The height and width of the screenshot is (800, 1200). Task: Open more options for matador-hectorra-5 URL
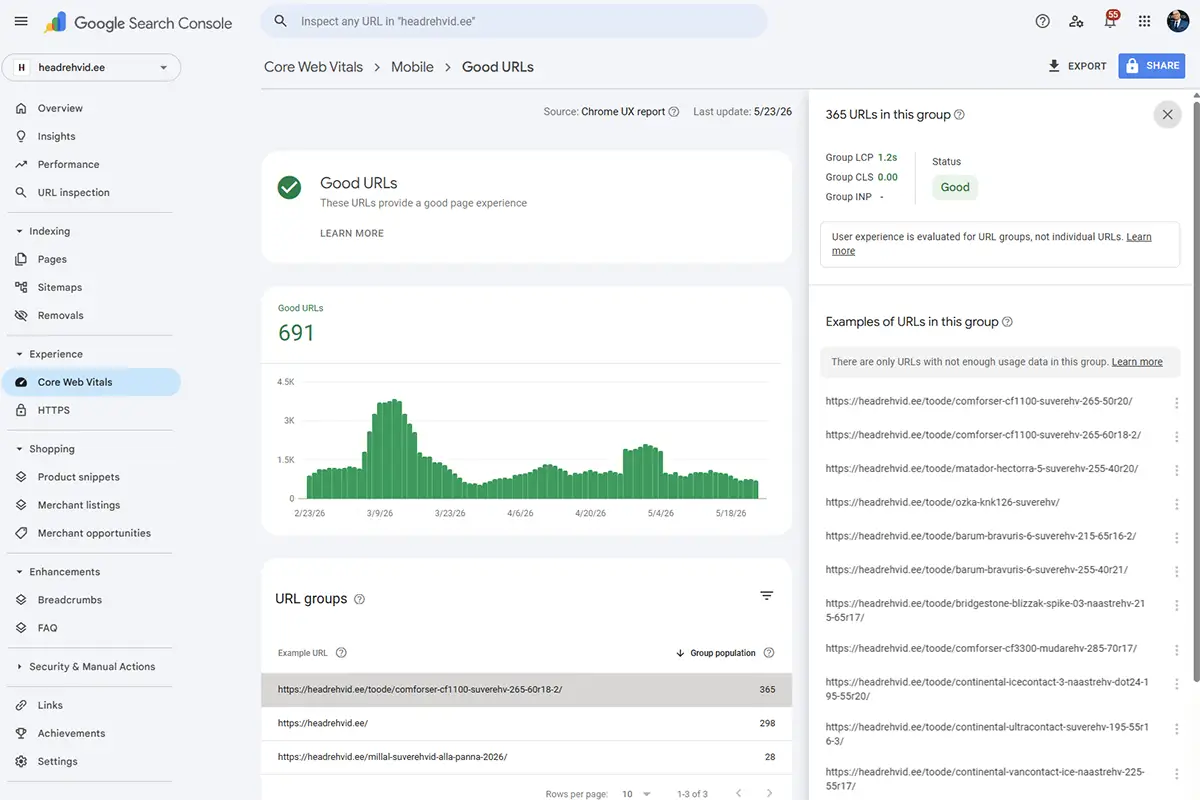point(1176,470)
